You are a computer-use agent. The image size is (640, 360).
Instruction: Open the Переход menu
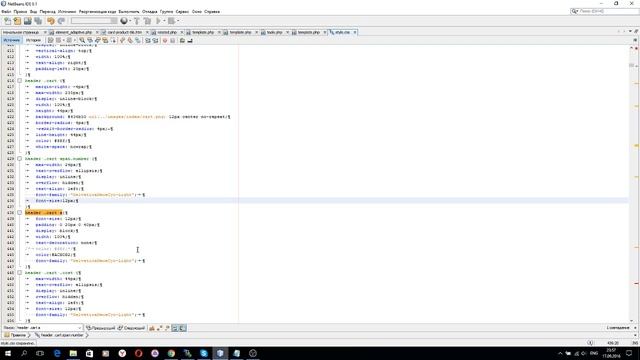pyautogui.click(x=47, y=11)
